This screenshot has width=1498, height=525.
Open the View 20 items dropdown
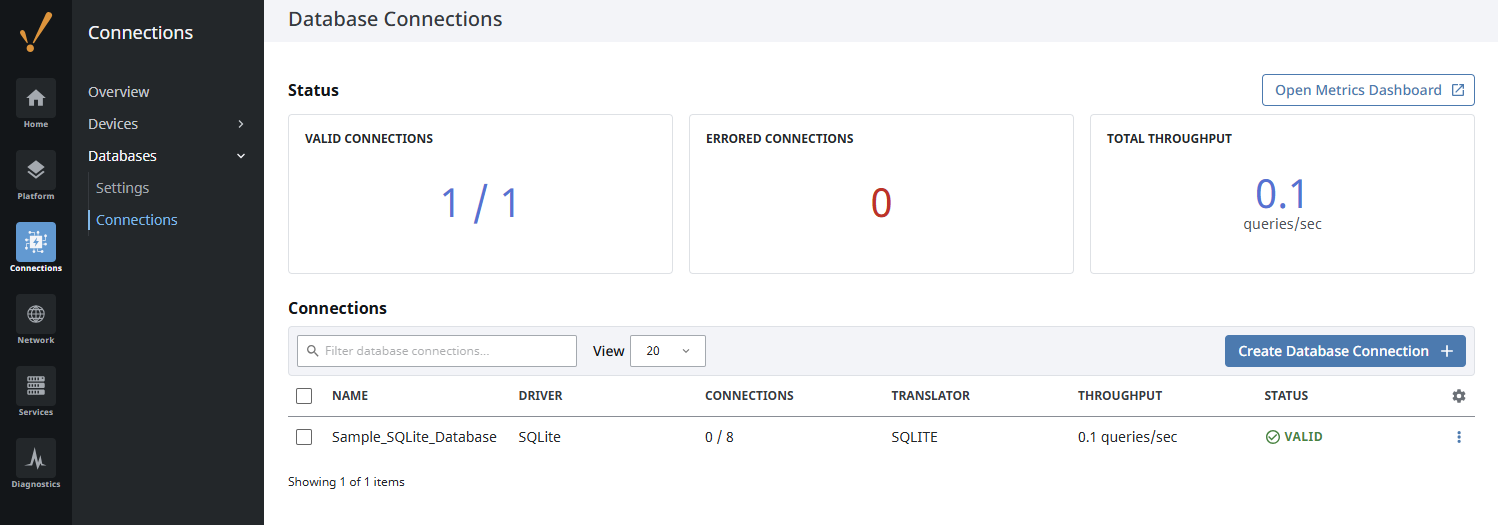pos(668,351)
